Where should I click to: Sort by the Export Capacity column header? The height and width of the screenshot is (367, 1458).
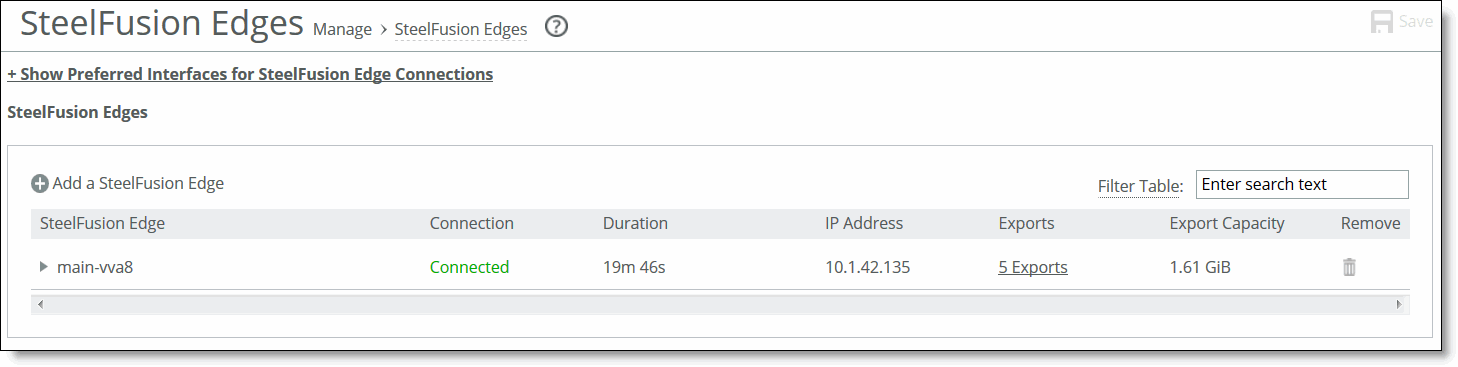pyautogui.click(x=1227, y=223)
